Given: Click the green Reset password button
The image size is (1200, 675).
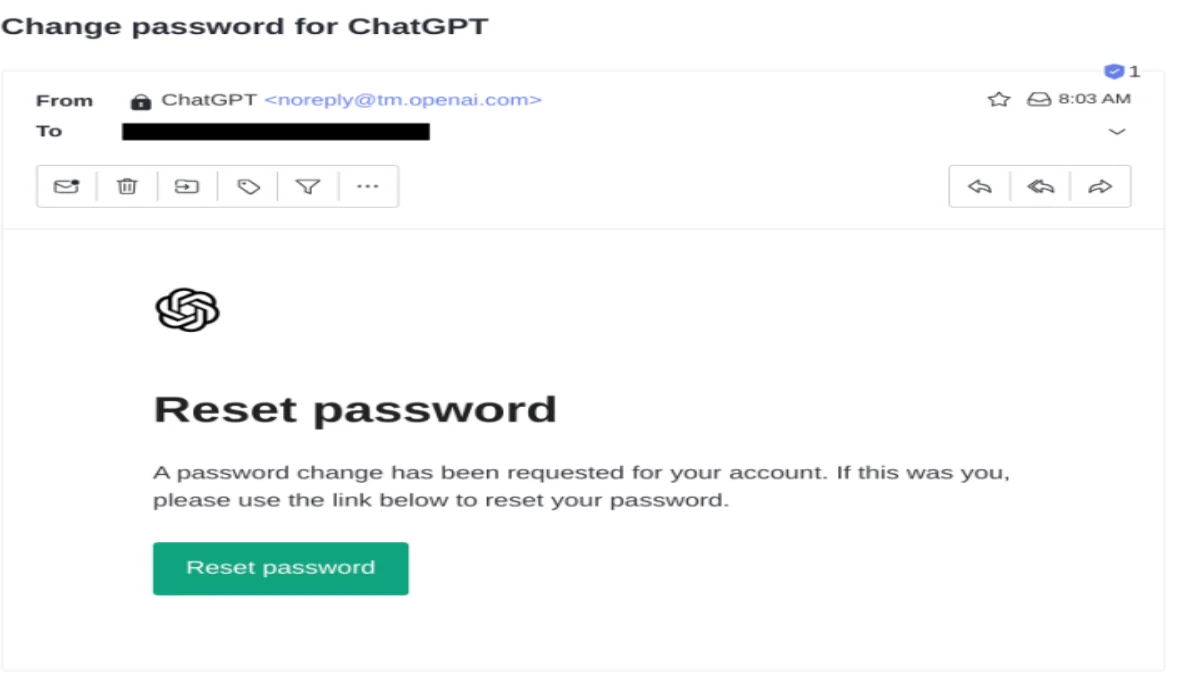Looking at the screenshot, I should [x=280, y=568].
